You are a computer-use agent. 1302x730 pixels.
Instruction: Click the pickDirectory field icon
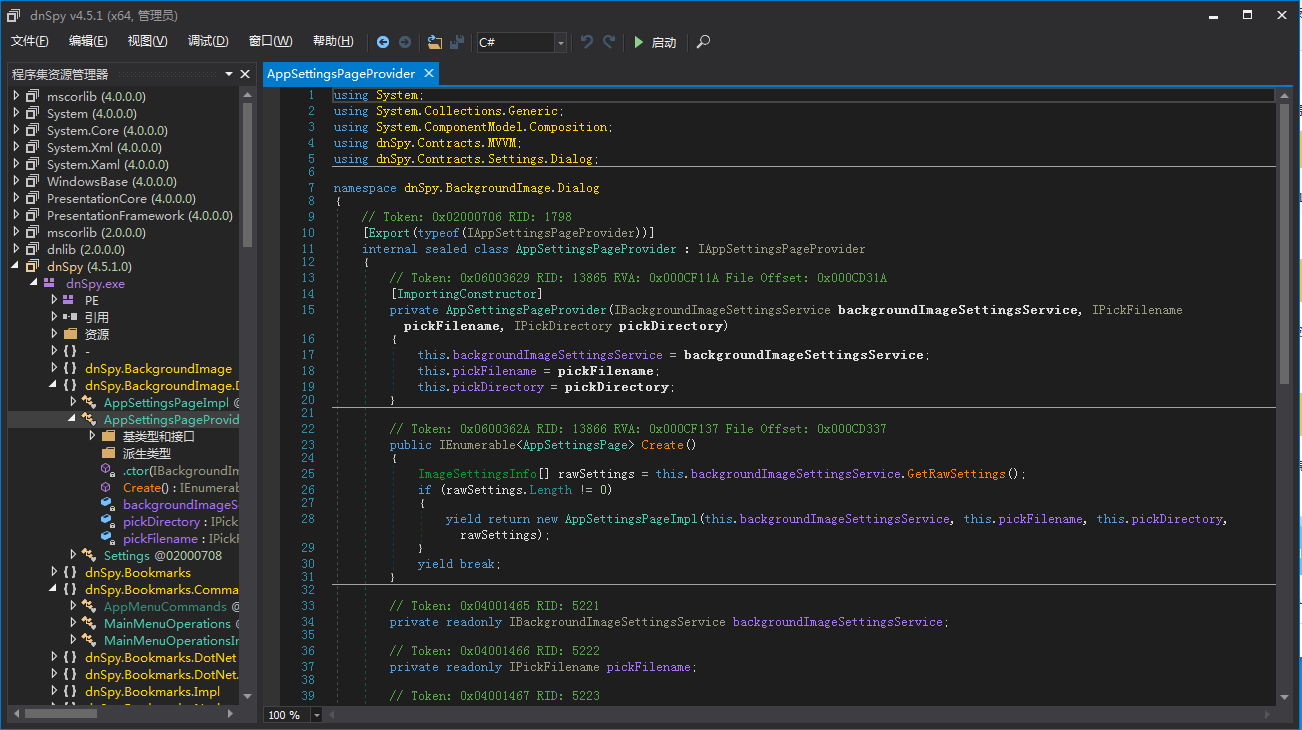point(107,521)
